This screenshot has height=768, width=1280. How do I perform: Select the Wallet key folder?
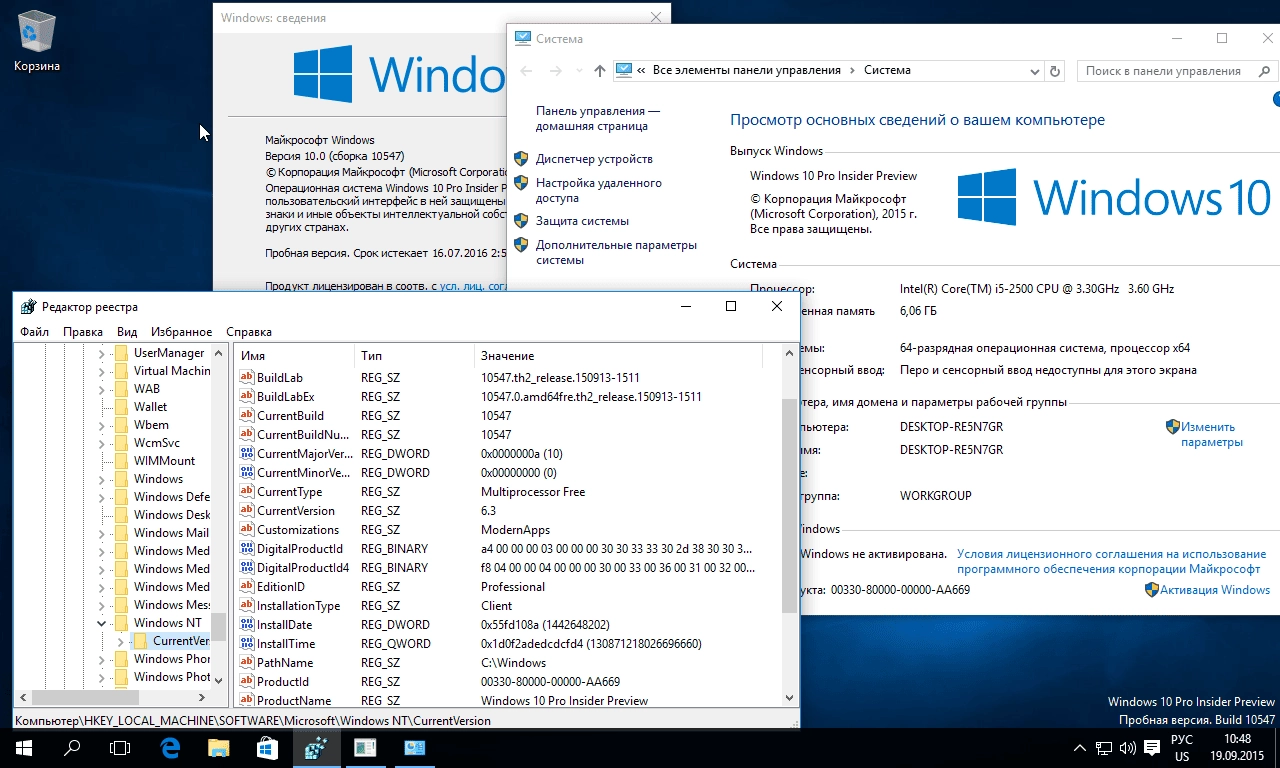click(150, 407)
